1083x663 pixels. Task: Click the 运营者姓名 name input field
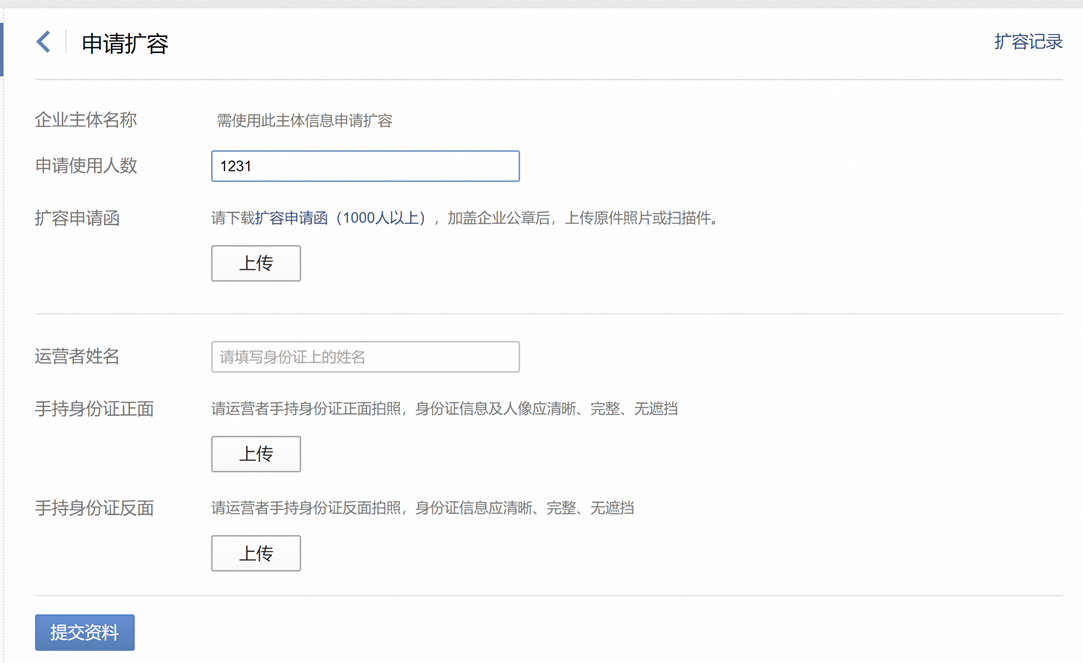365,357
